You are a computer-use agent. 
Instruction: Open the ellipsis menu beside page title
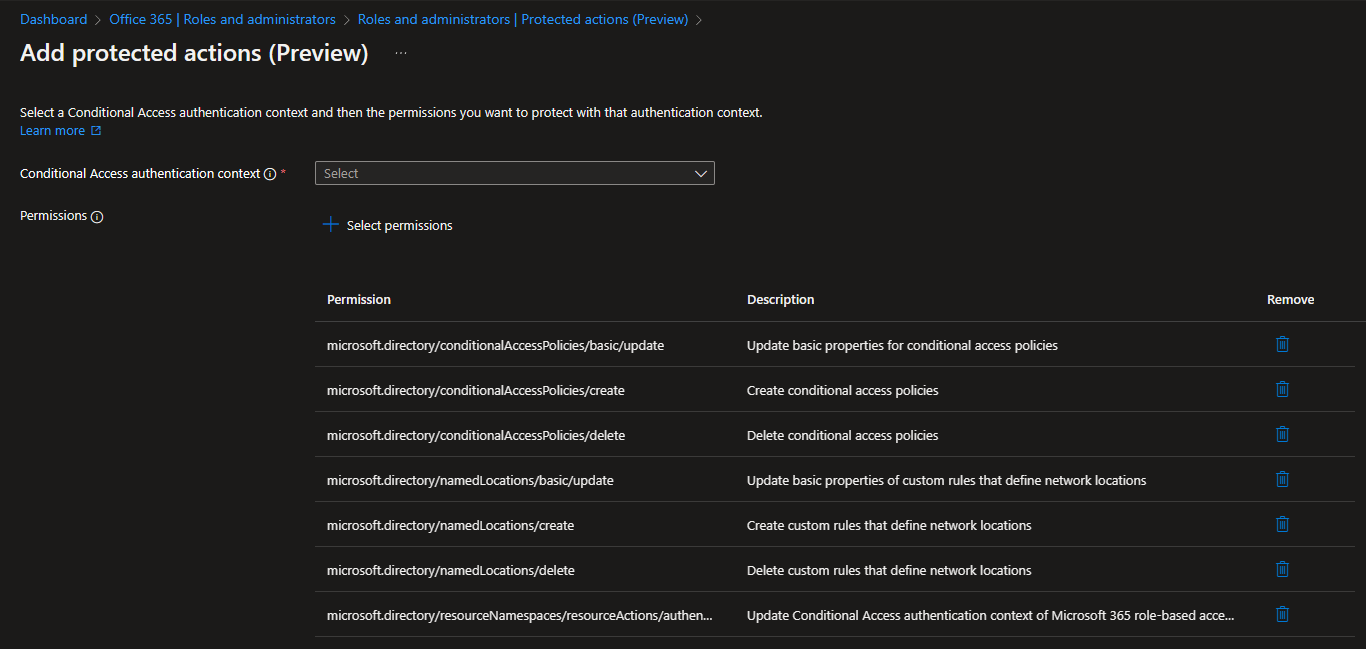click(x=401, y=53)
